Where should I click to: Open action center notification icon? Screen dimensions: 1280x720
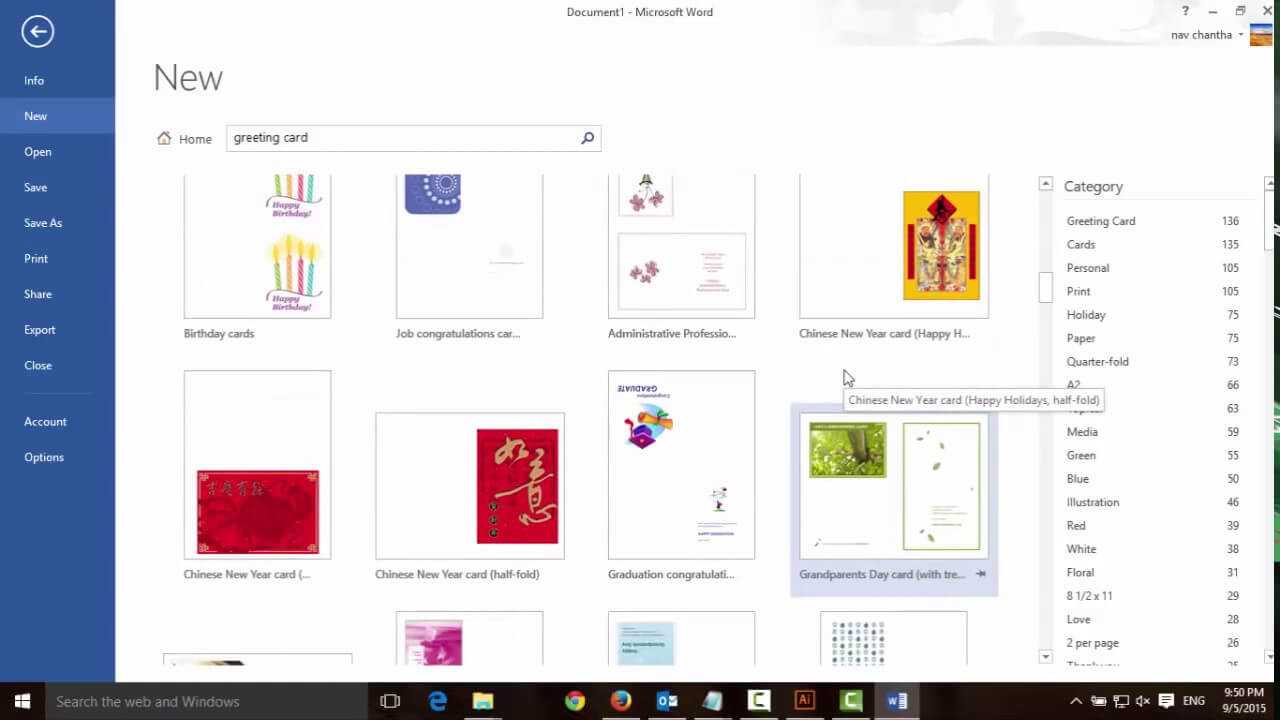tap(1165, 701)
